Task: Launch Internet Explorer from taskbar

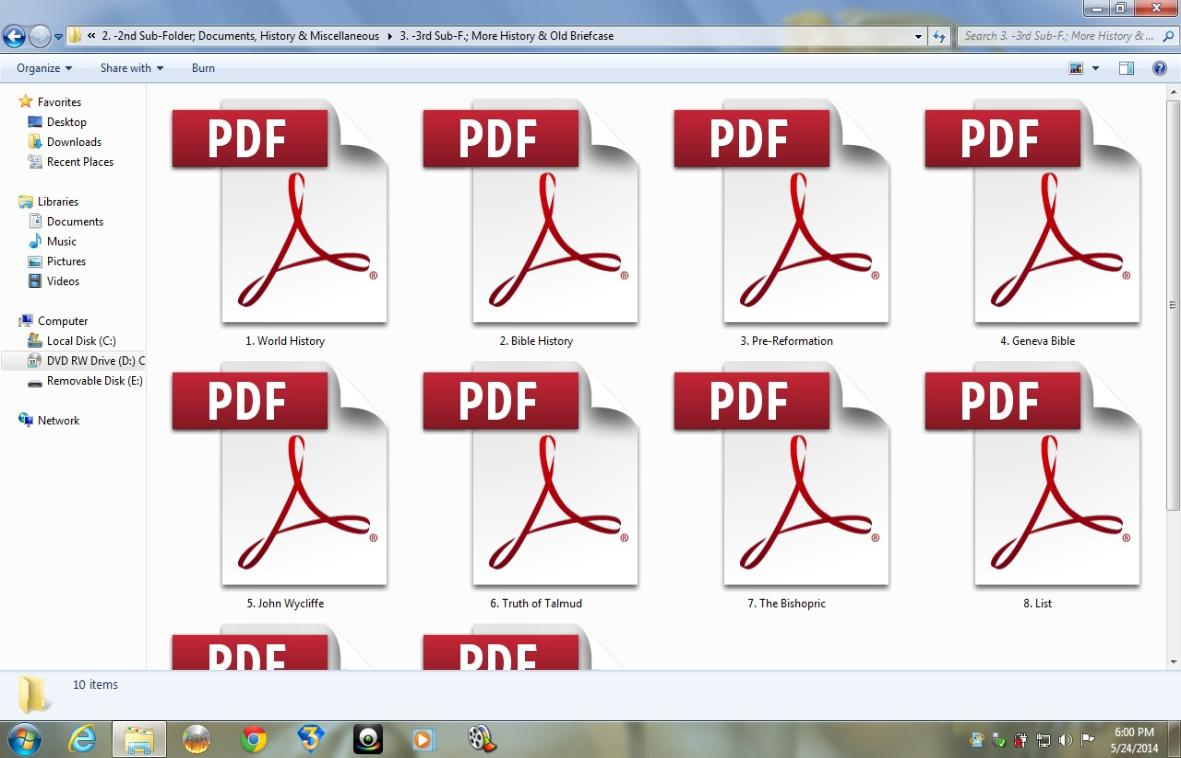Action: (81, 739)
